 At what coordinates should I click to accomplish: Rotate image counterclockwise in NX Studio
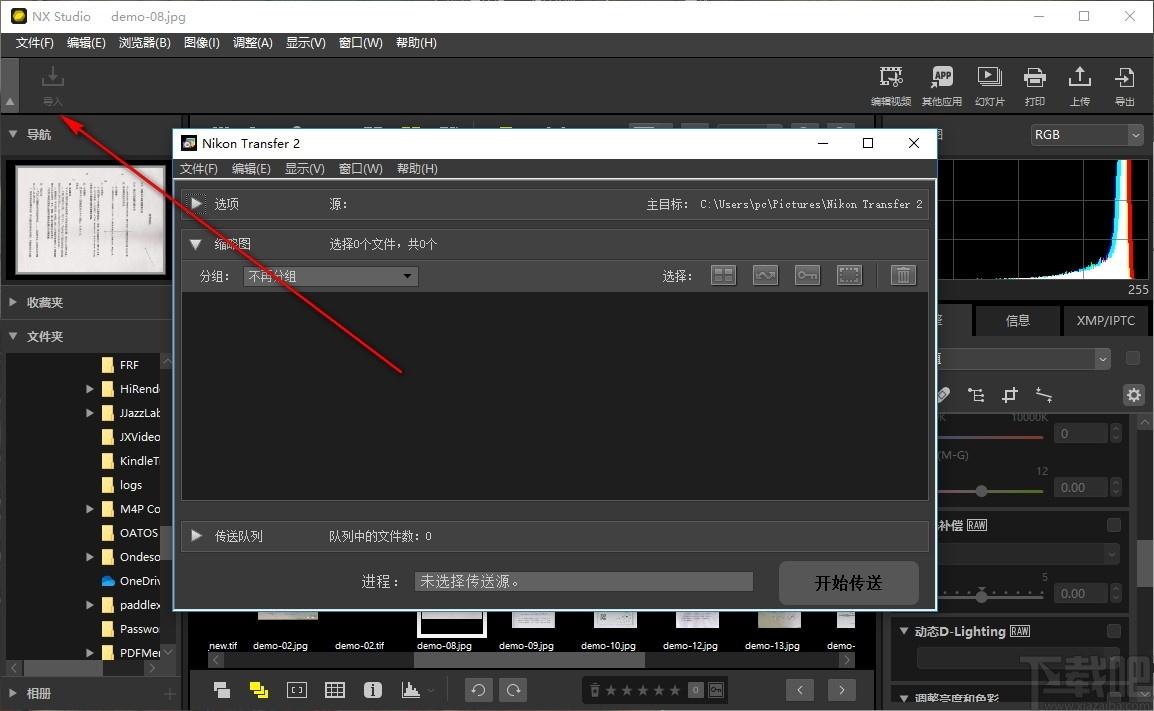coord(478,690)
